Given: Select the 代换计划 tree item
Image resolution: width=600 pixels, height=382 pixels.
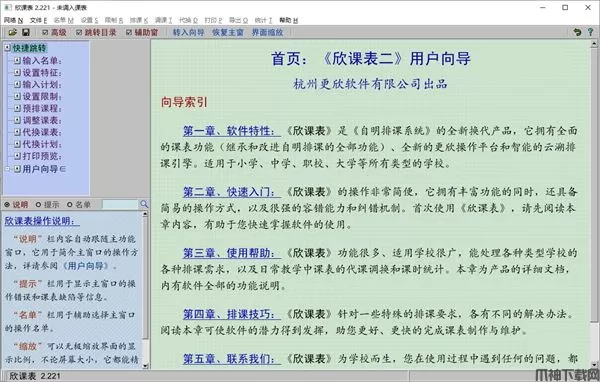Looking at the screenshot, I should pyautogui.click(x=42, y=144).
